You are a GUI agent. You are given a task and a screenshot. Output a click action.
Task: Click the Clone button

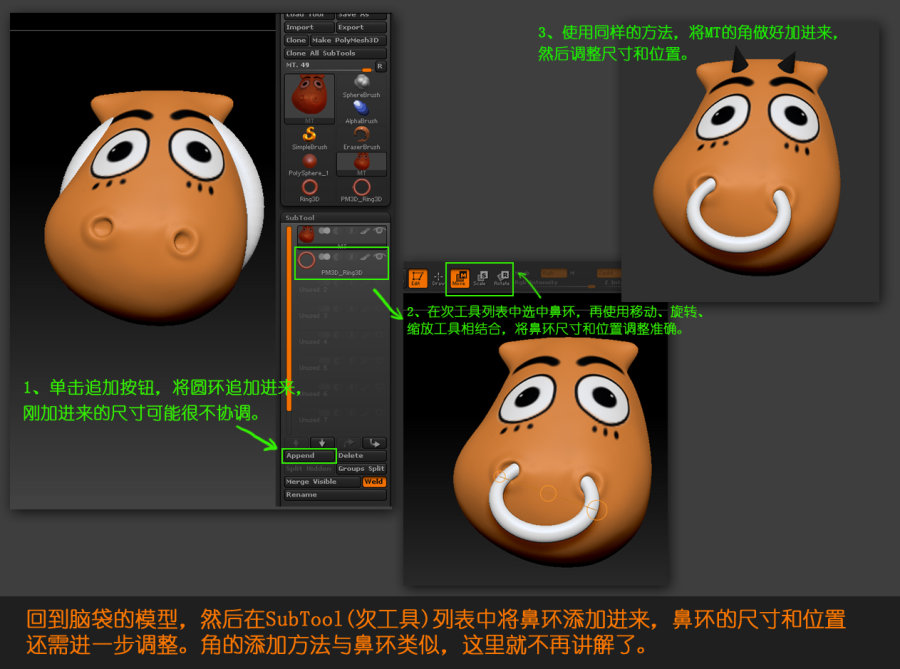(296, 40)
